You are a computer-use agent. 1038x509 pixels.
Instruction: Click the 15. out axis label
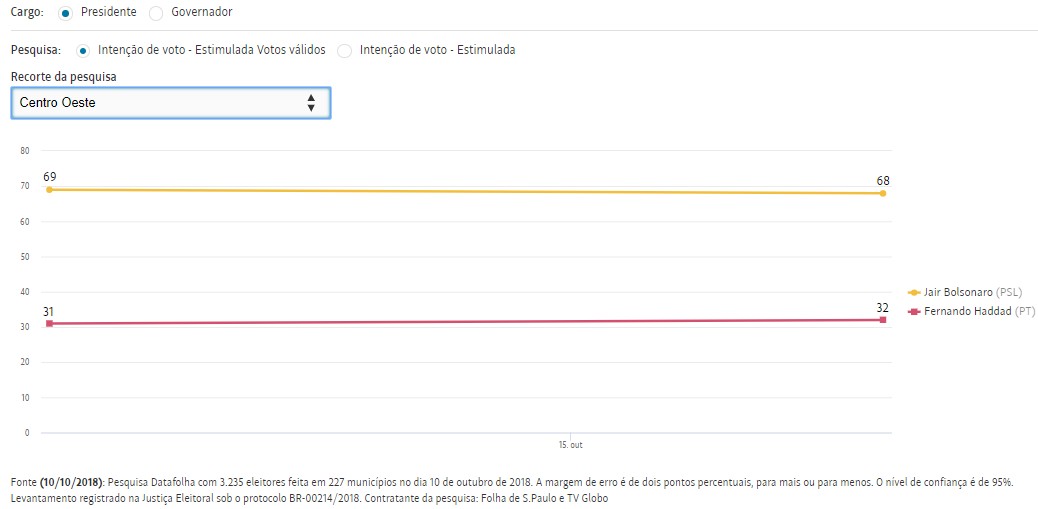coord(570,444)
